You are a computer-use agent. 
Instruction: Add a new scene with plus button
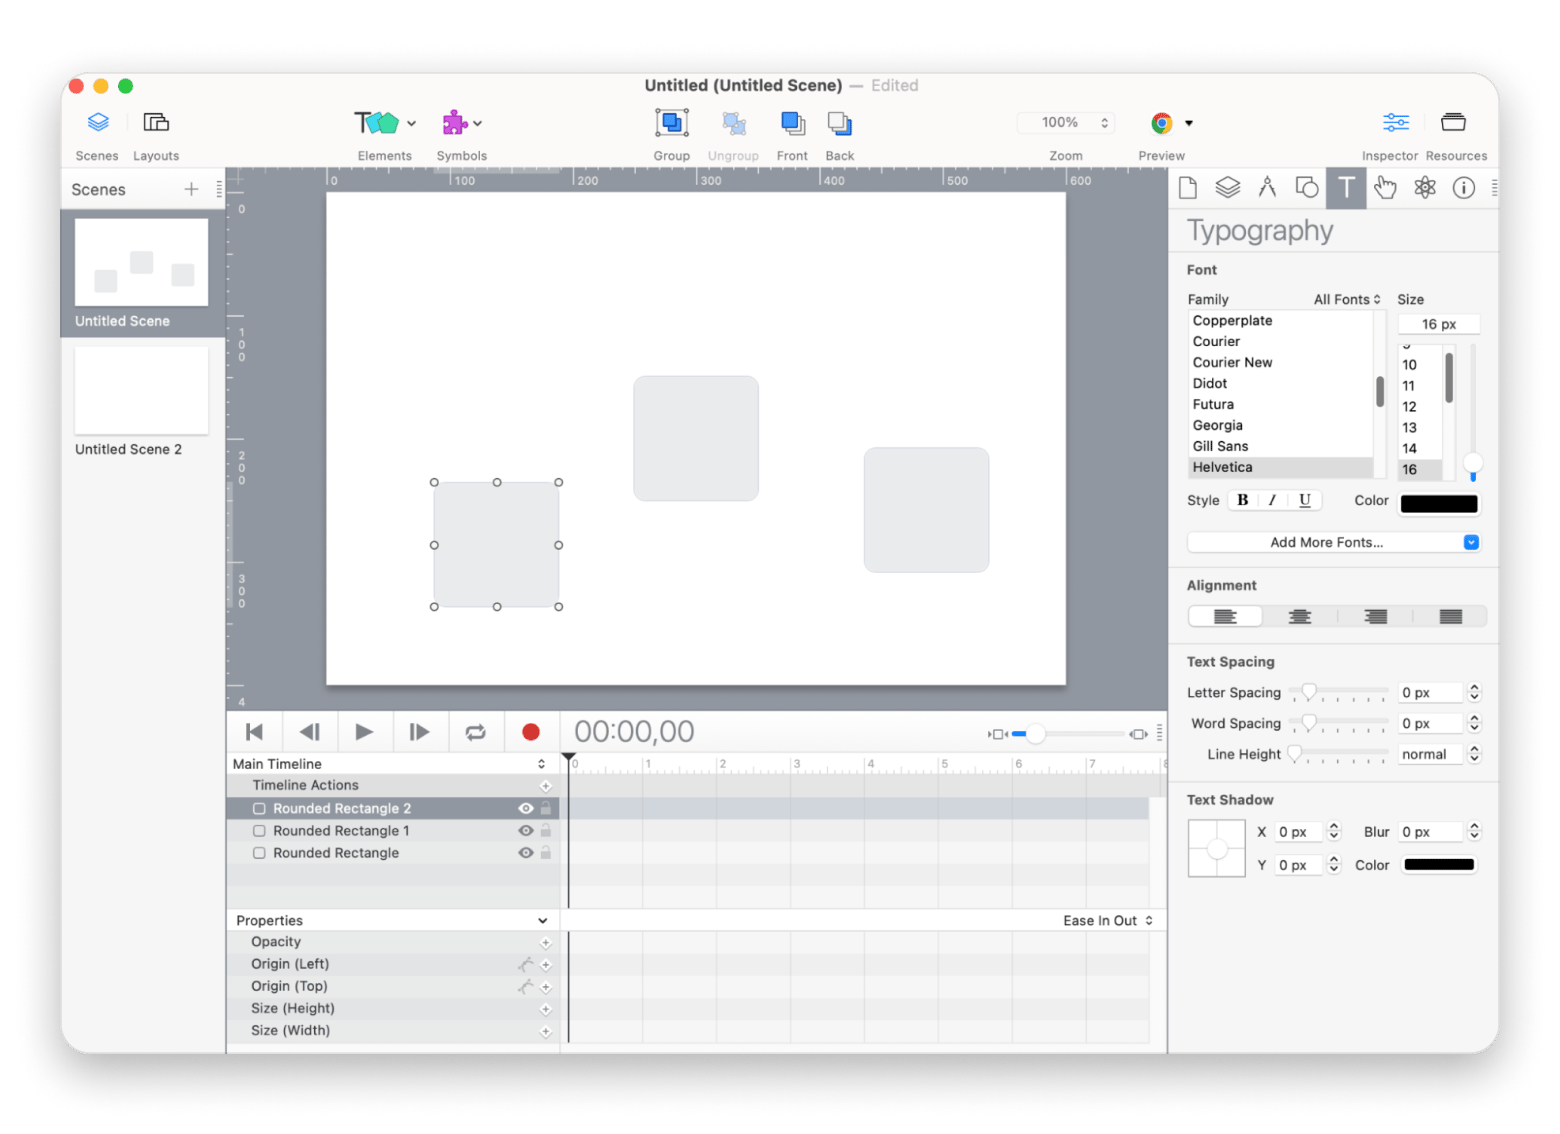tap(191, 189)
